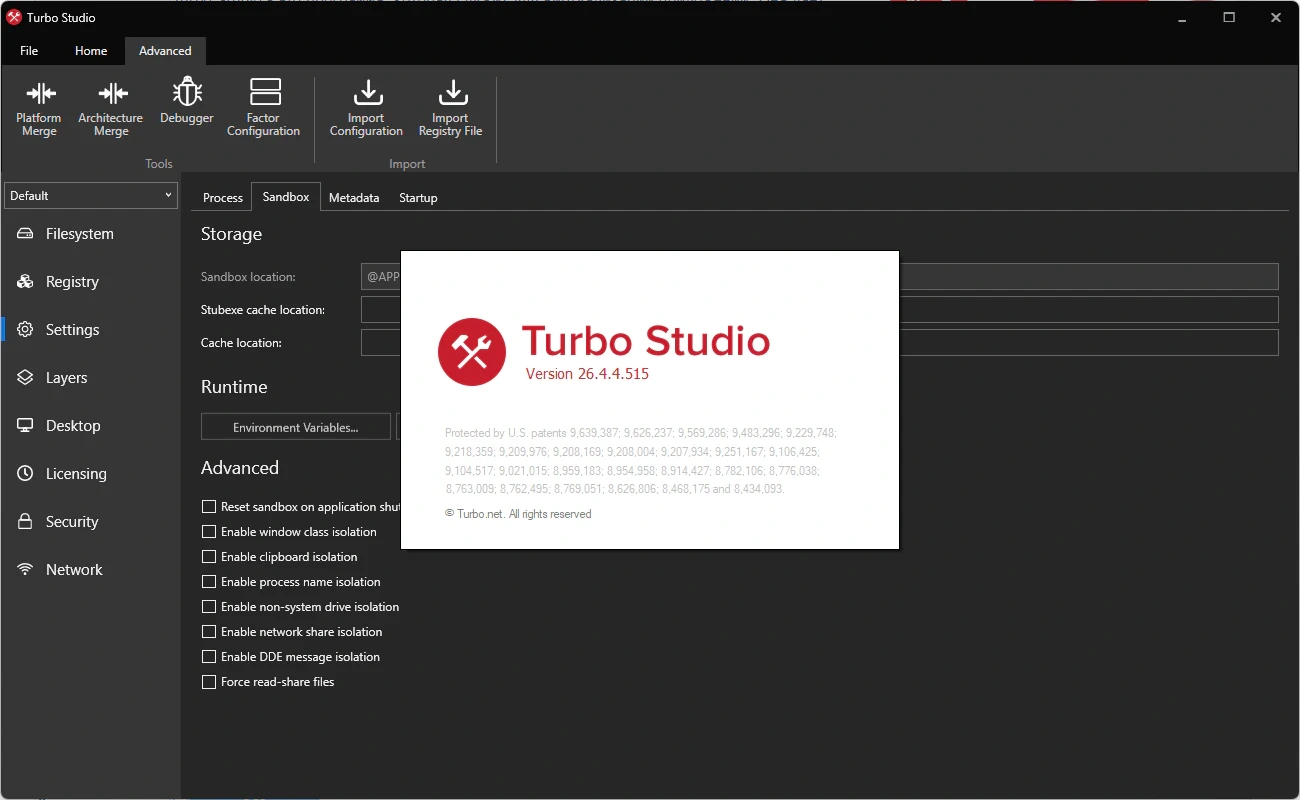1300x800 pixels.
Task: Open the Network sidebar section
Action: (x=74, y=570)
